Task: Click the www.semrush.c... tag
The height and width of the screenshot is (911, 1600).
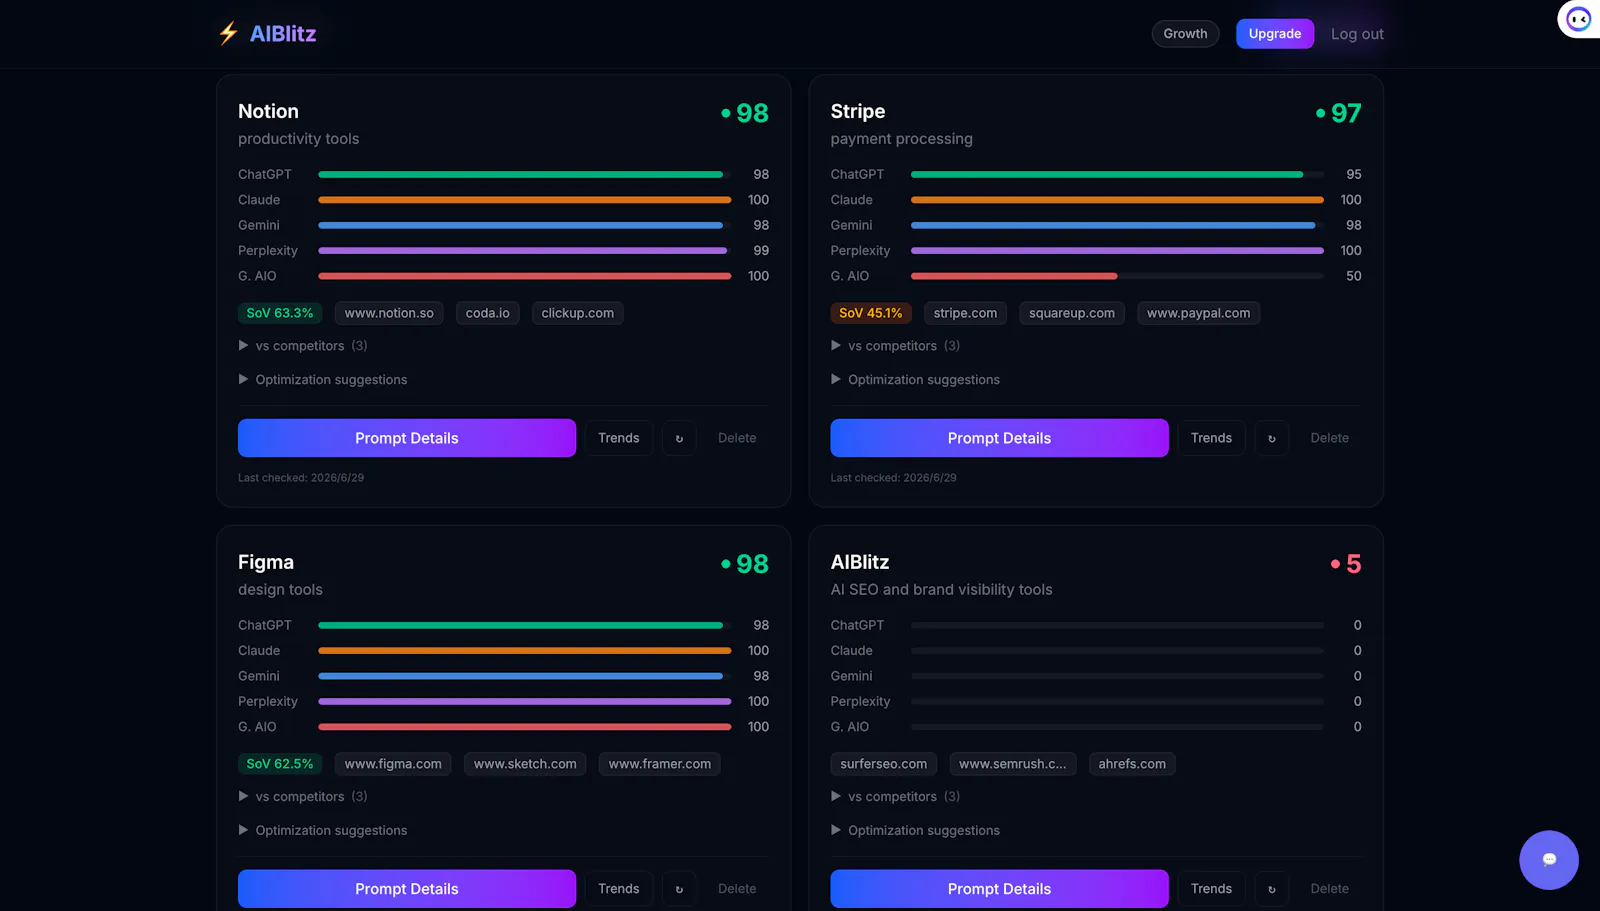Action: click(1013, 764)
